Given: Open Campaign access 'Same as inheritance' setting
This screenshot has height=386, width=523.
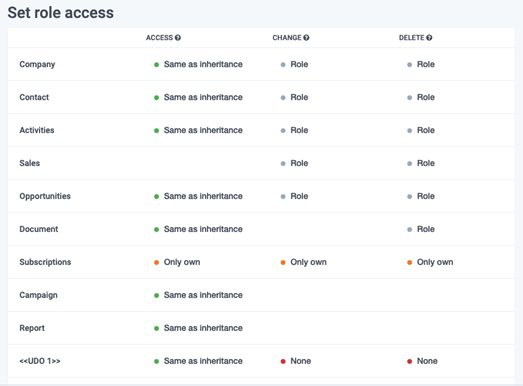Looking at the screenshot, I should [x=198, y=295].
